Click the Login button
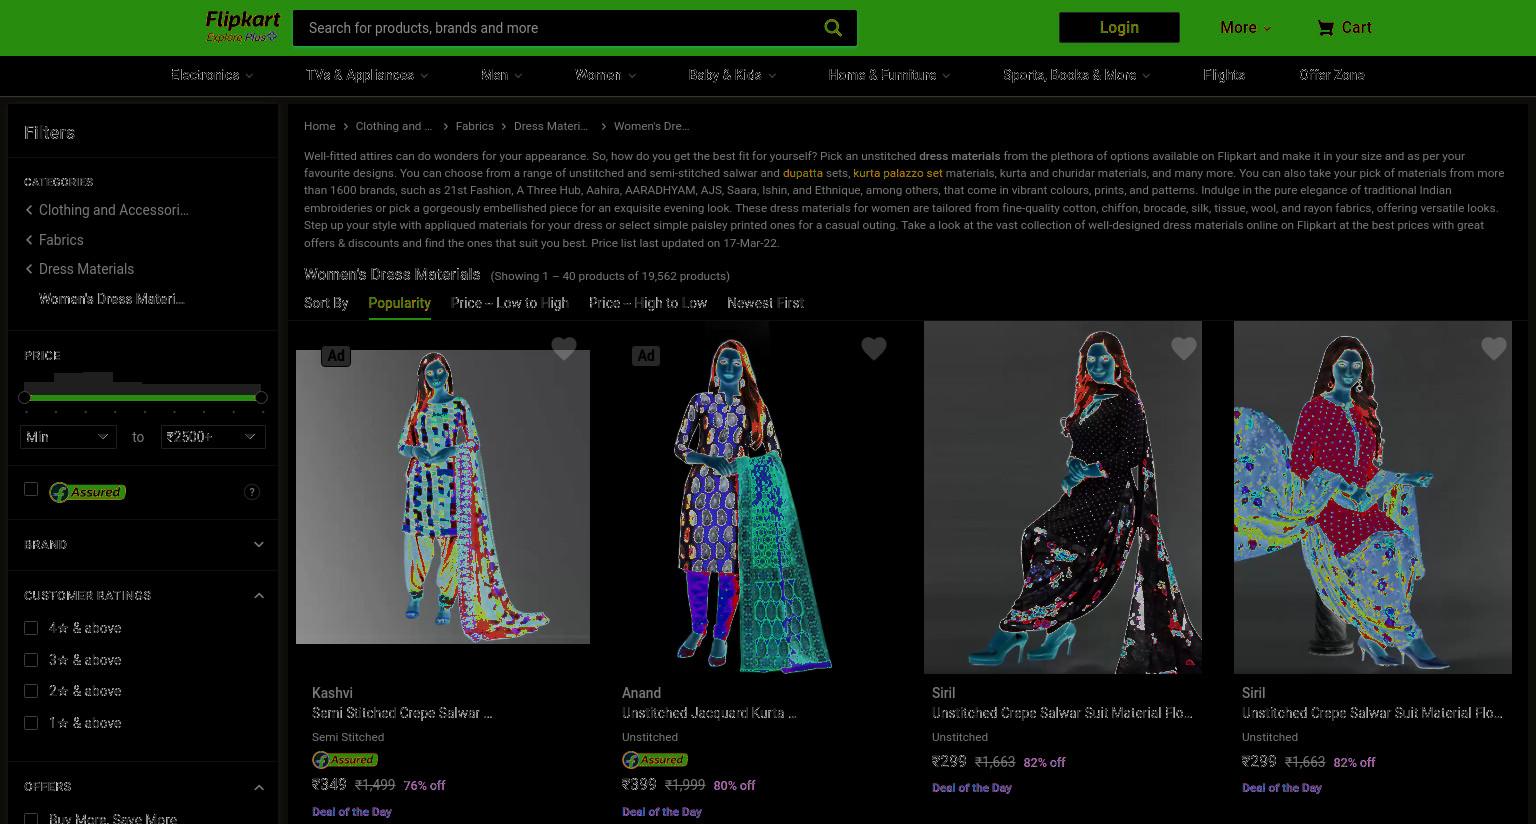Image resolution: width=1536 pixels, height=824 pixels. coord(1119,28)
